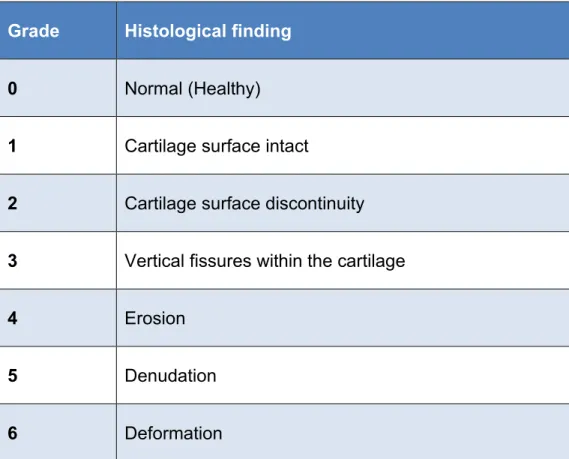The width and height of the screenshot is (569, 459).
Task: Click the Denudation finding cell
Action: tap(343, 375)
